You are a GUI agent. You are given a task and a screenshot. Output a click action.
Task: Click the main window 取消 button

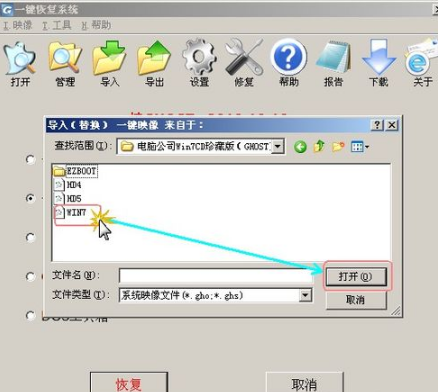pos(304,383)
